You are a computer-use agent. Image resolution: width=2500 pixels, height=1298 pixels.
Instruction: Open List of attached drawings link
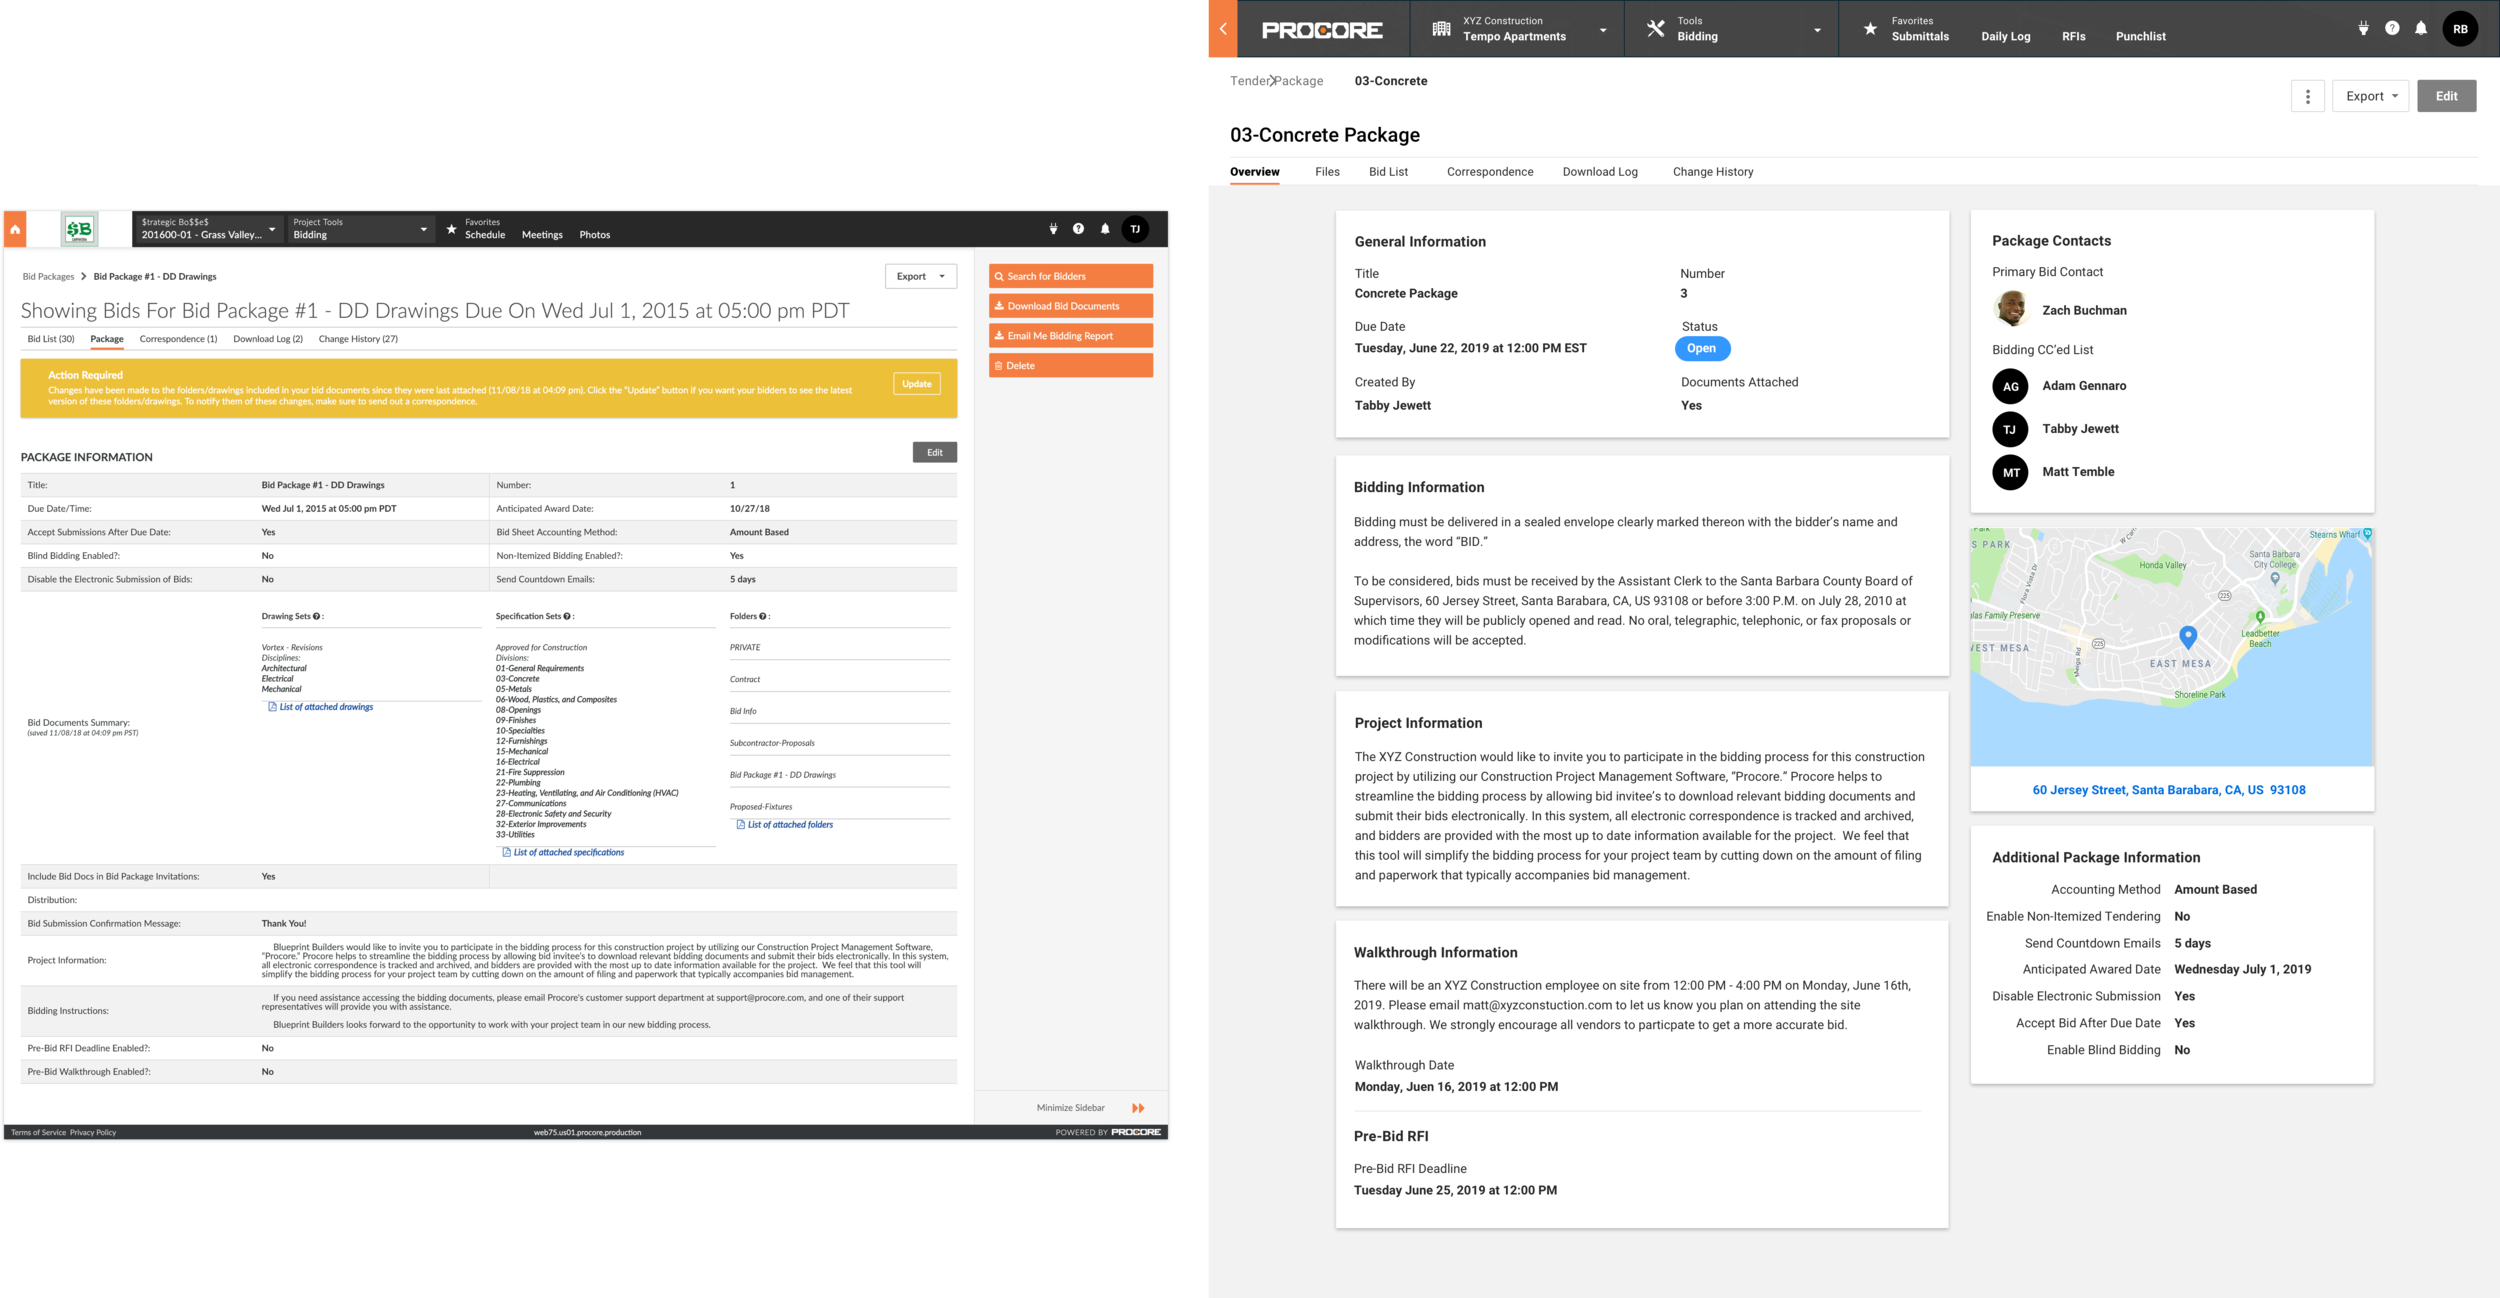(326, 707)
